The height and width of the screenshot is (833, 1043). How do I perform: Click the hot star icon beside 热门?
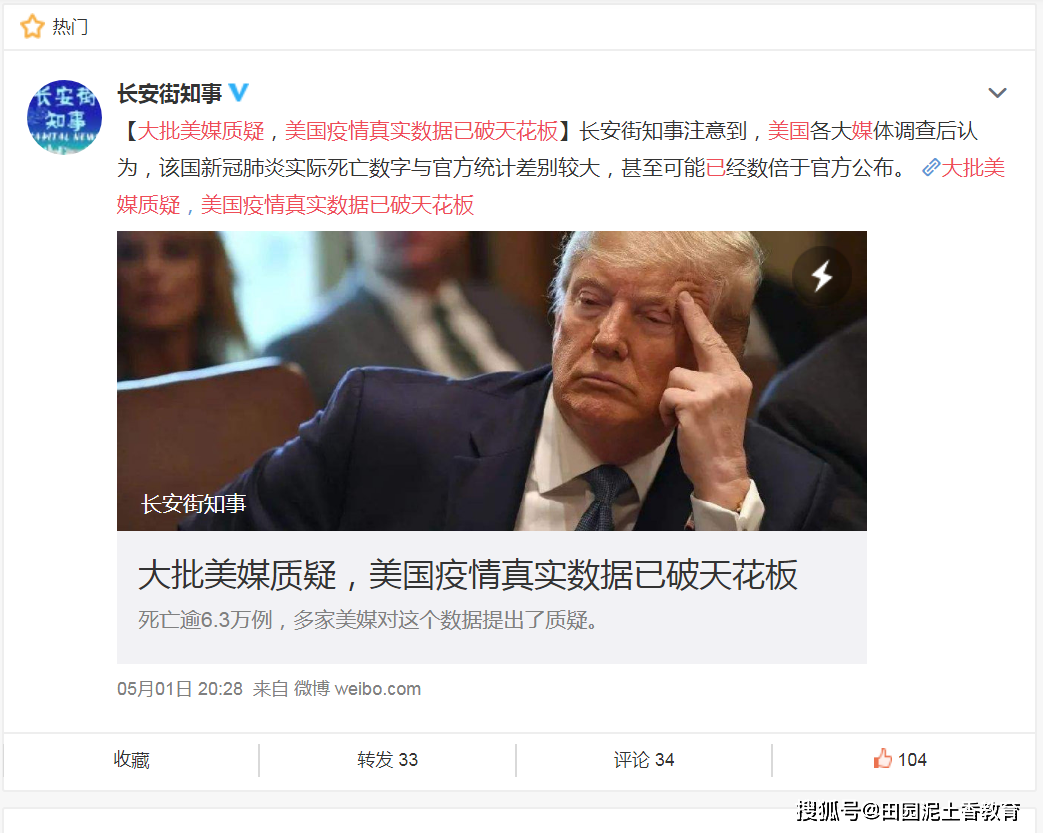32,27
